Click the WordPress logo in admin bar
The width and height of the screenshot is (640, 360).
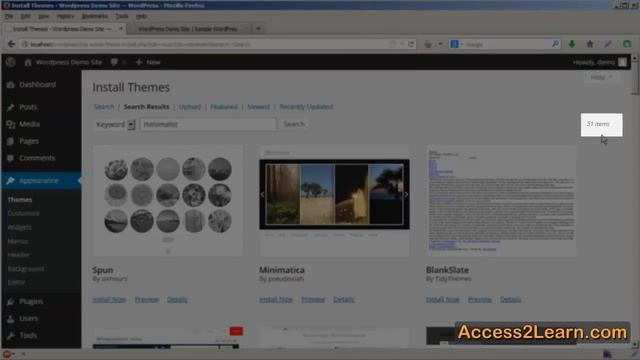pos(11,62)
